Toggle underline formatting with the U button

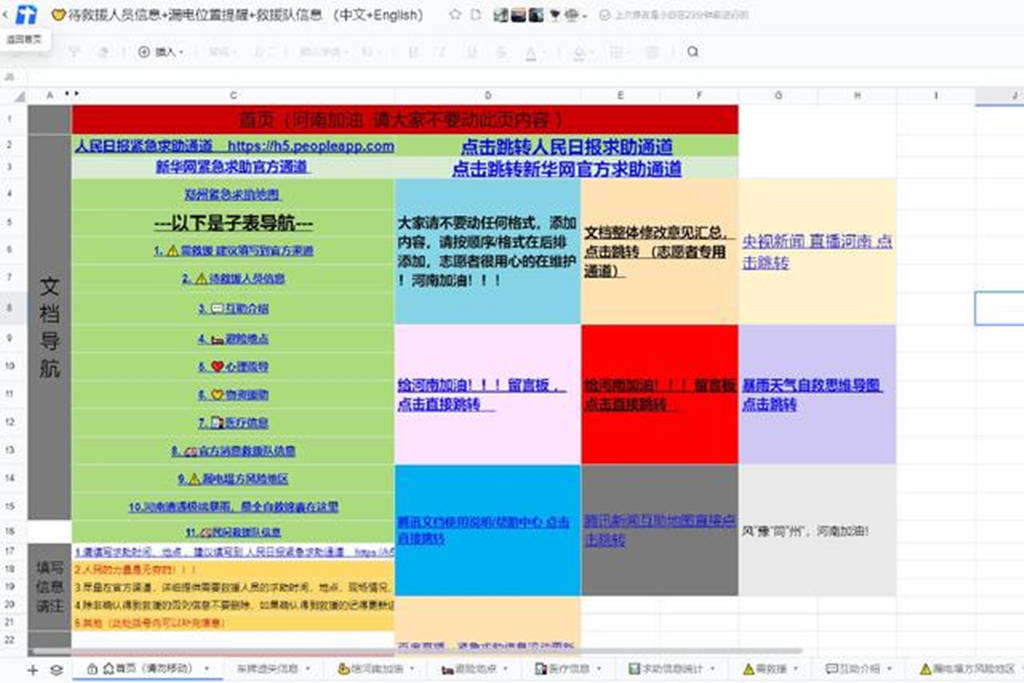(472, 52)
